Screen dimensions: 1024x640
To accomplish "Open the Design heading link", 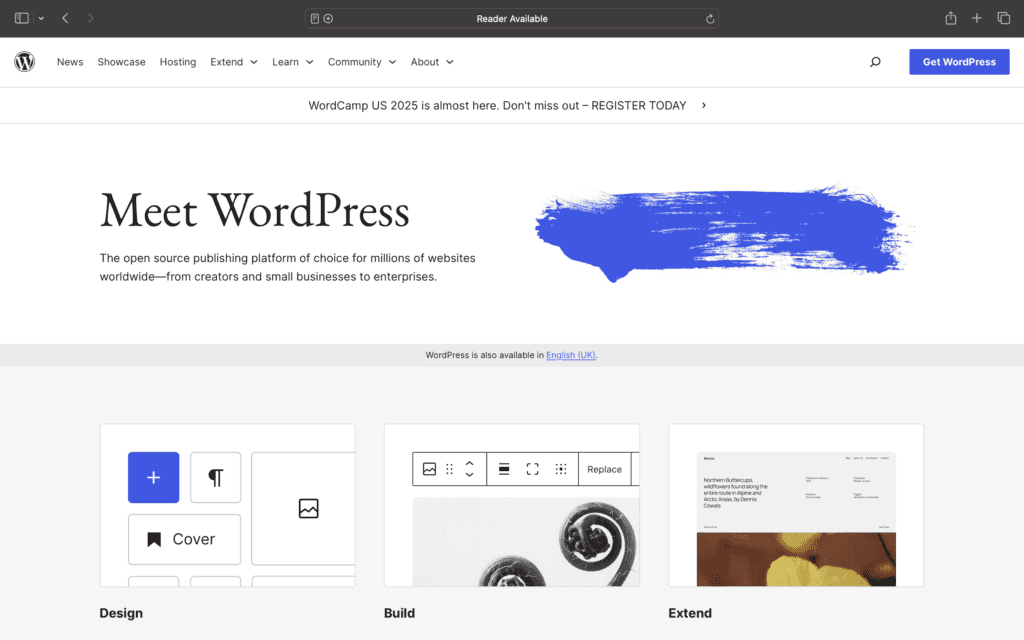I will pyautogui.click(x=121, y=613).
